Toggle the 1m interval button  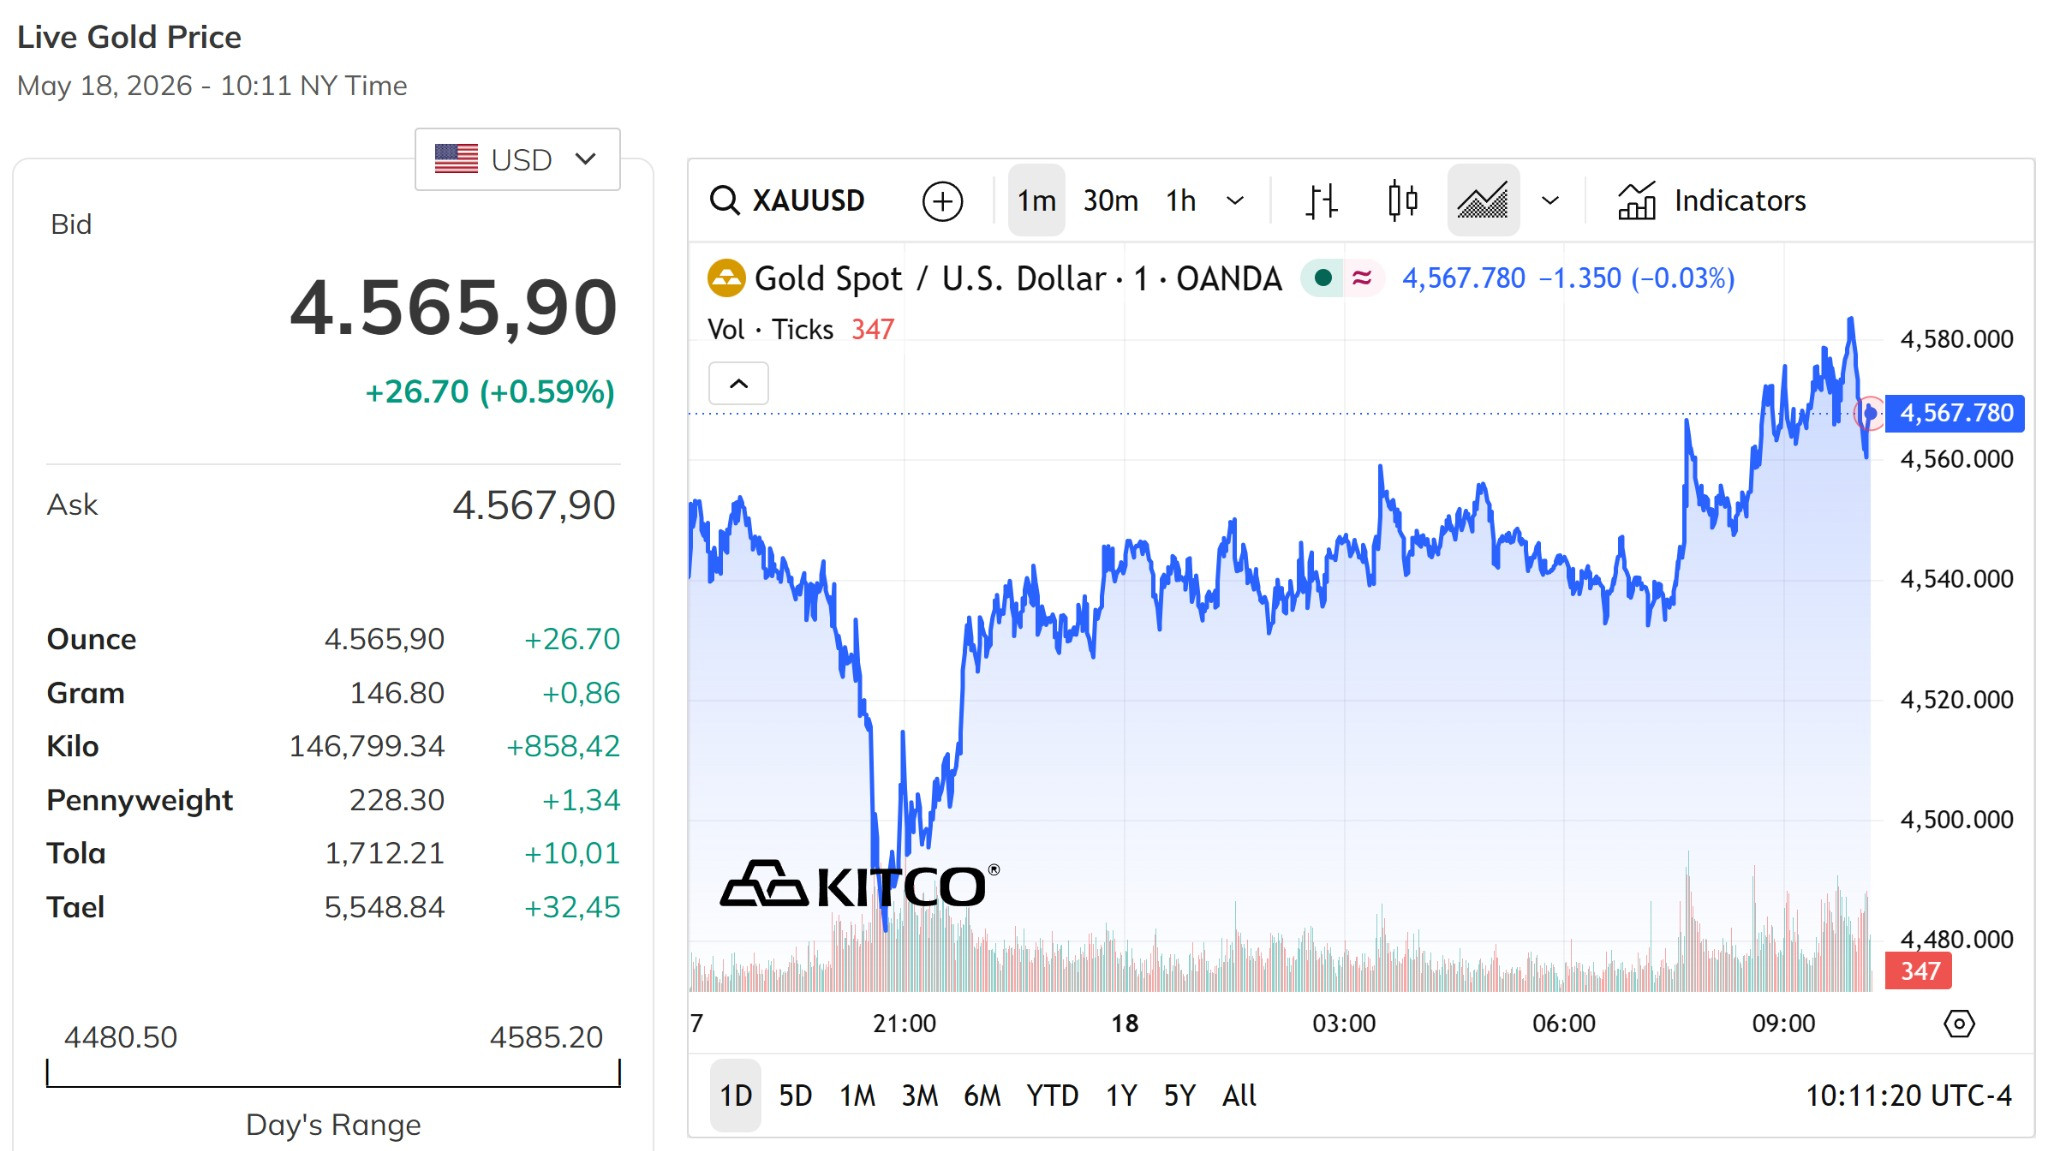[x=1036, y=201]
